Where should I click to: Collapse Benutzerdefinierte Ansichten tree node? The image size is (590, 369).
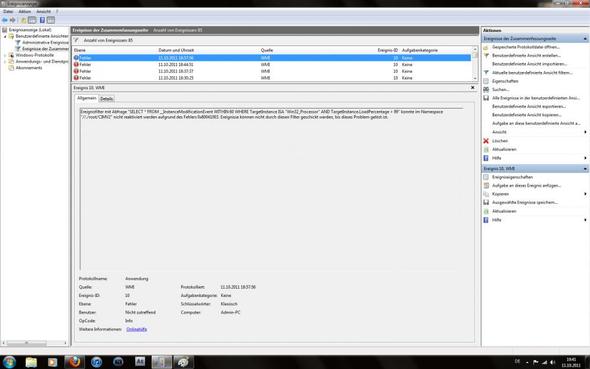click(x=5, y=36)
